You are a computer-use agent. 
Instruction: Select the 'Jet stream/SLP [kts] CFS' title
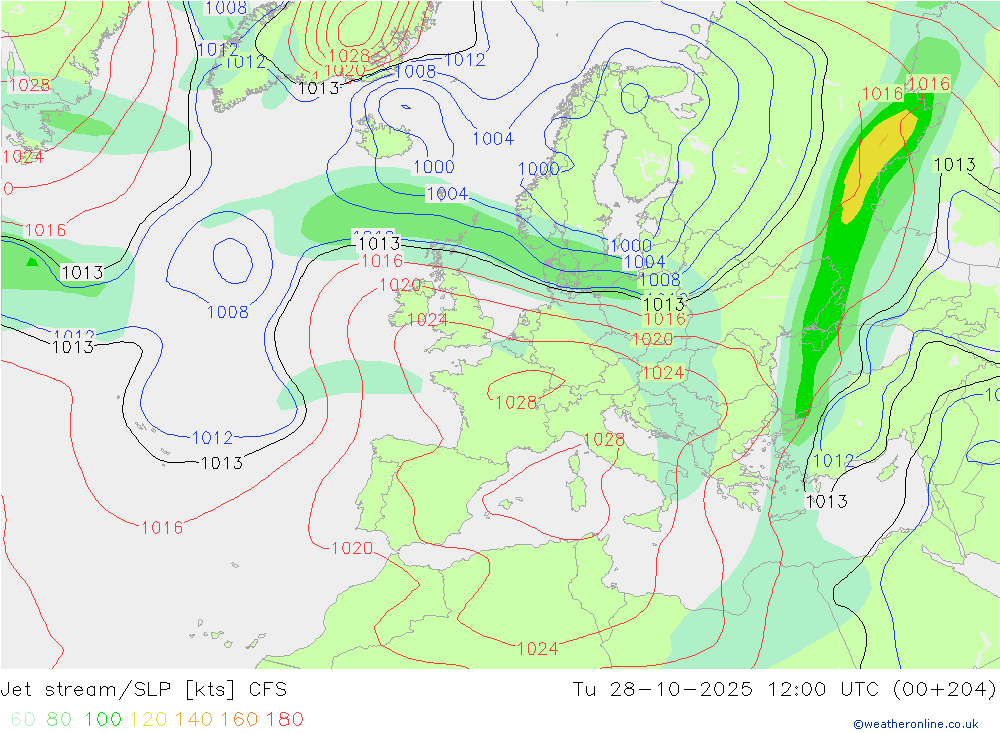tap(143, 690)
